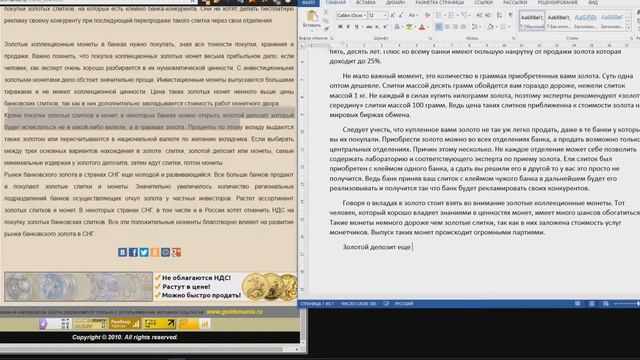
Task: Share via the Google+ icon on the web page
Action: click(x=176, y=252)
